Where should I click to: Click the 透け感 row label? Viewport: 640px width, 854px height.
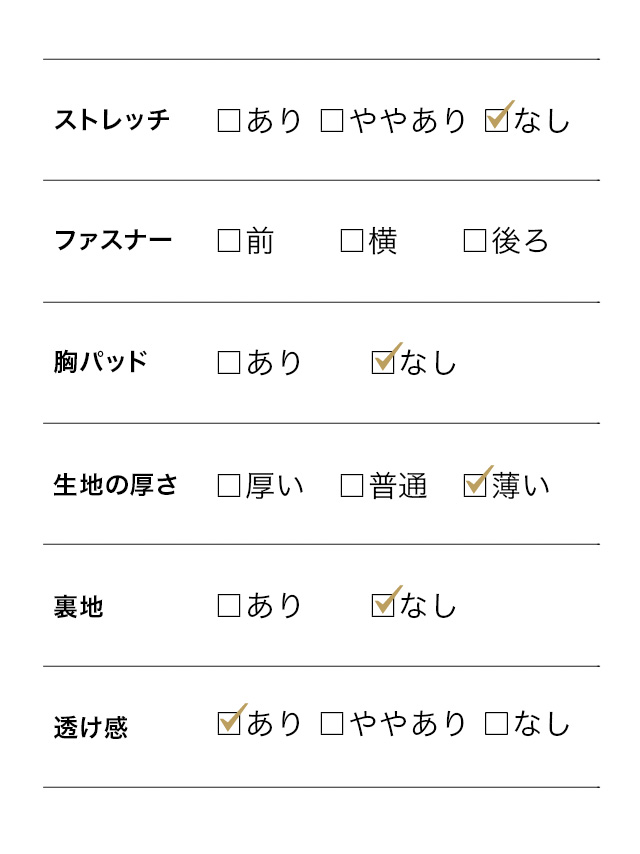point(91,727)
